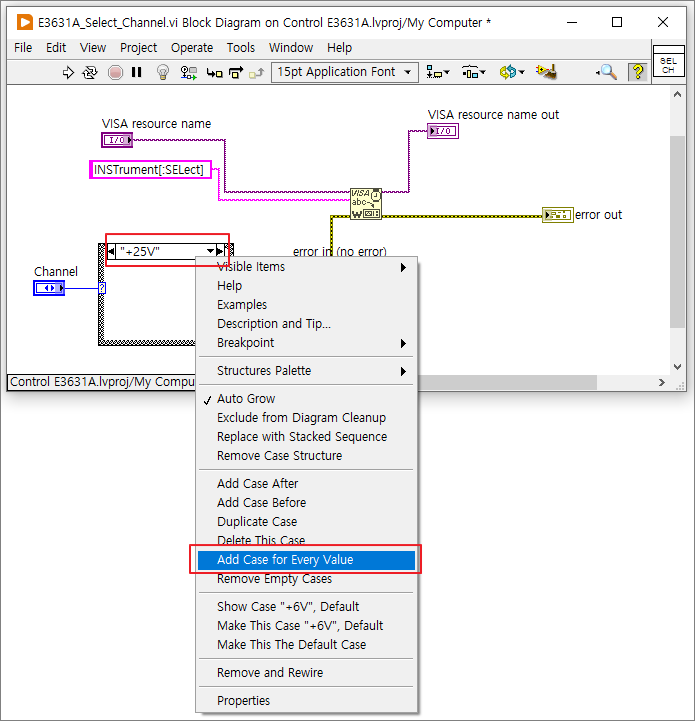Open the Help menu in menu bar
This screenshot has width=695, height=721.
pos(339,48)
